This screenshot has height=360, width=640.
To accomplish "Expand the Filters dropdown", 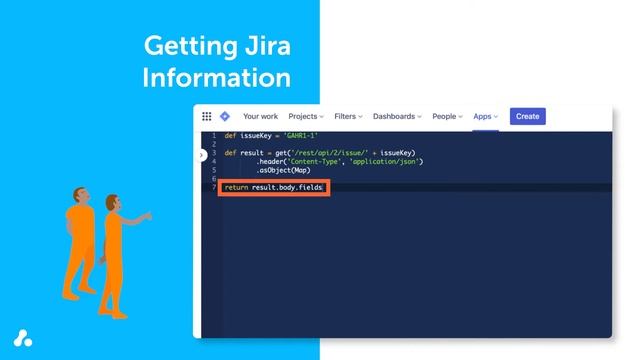I will coord(348,116).
